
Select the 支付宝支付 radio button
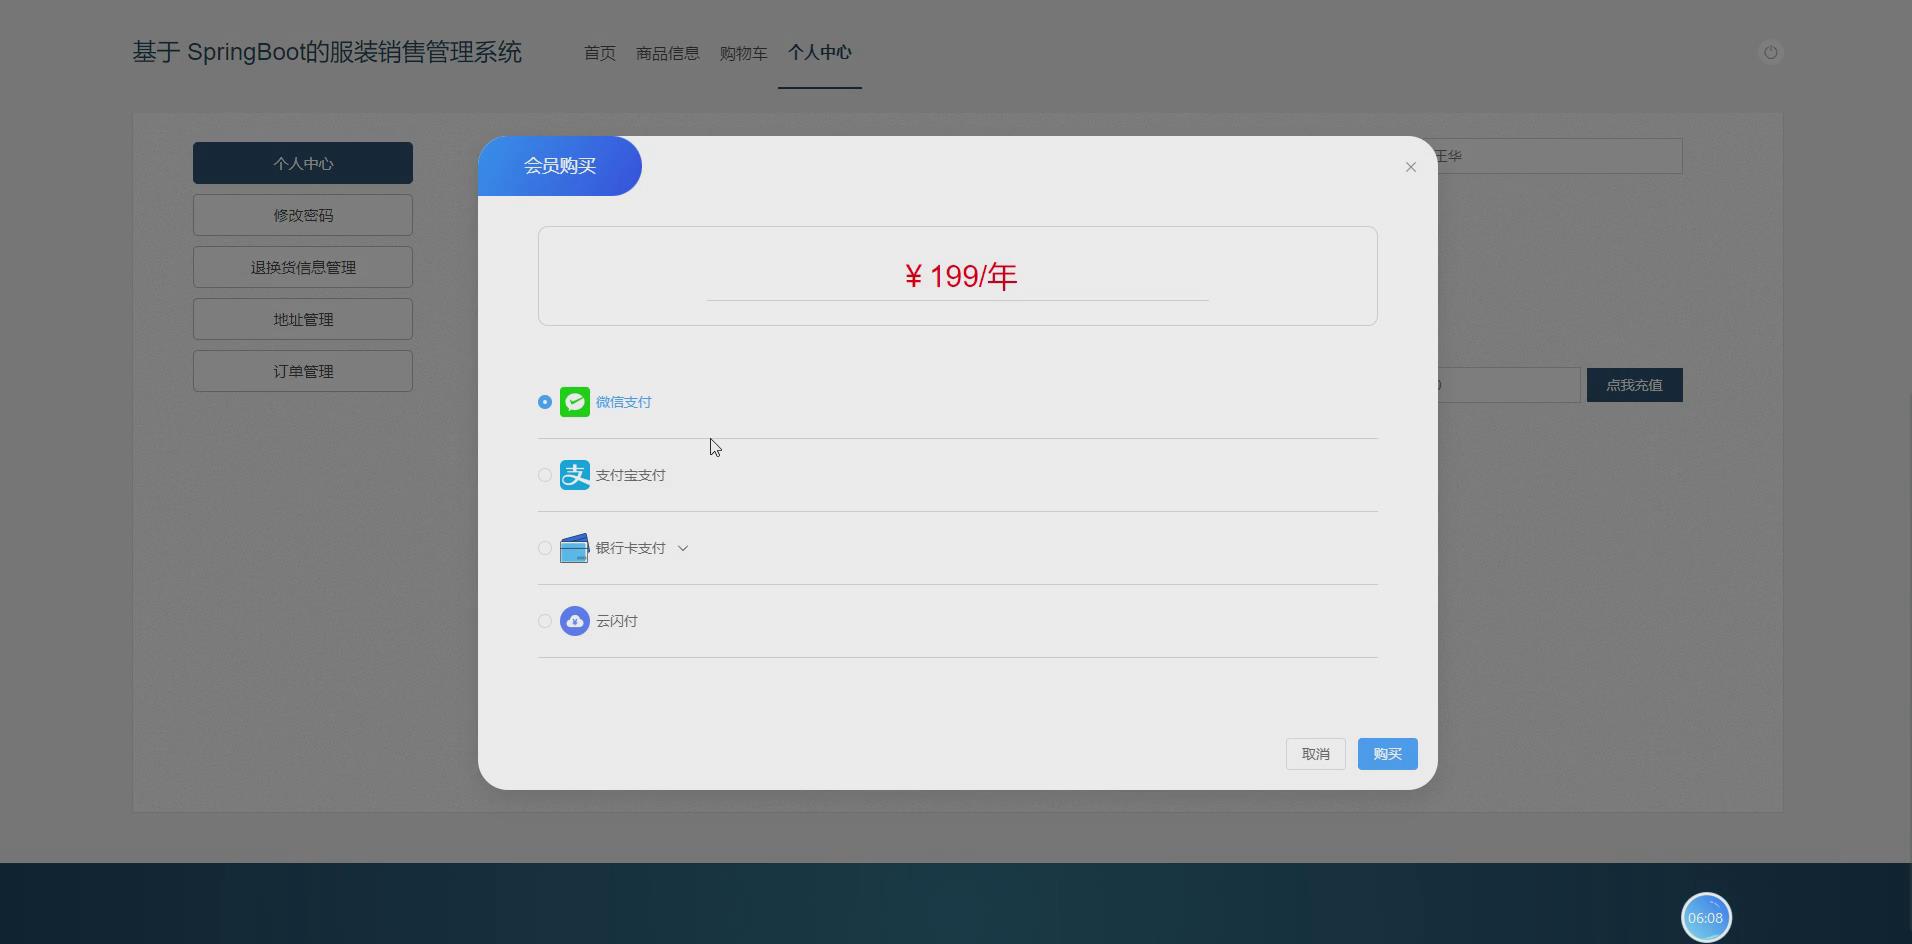(544, 475)
